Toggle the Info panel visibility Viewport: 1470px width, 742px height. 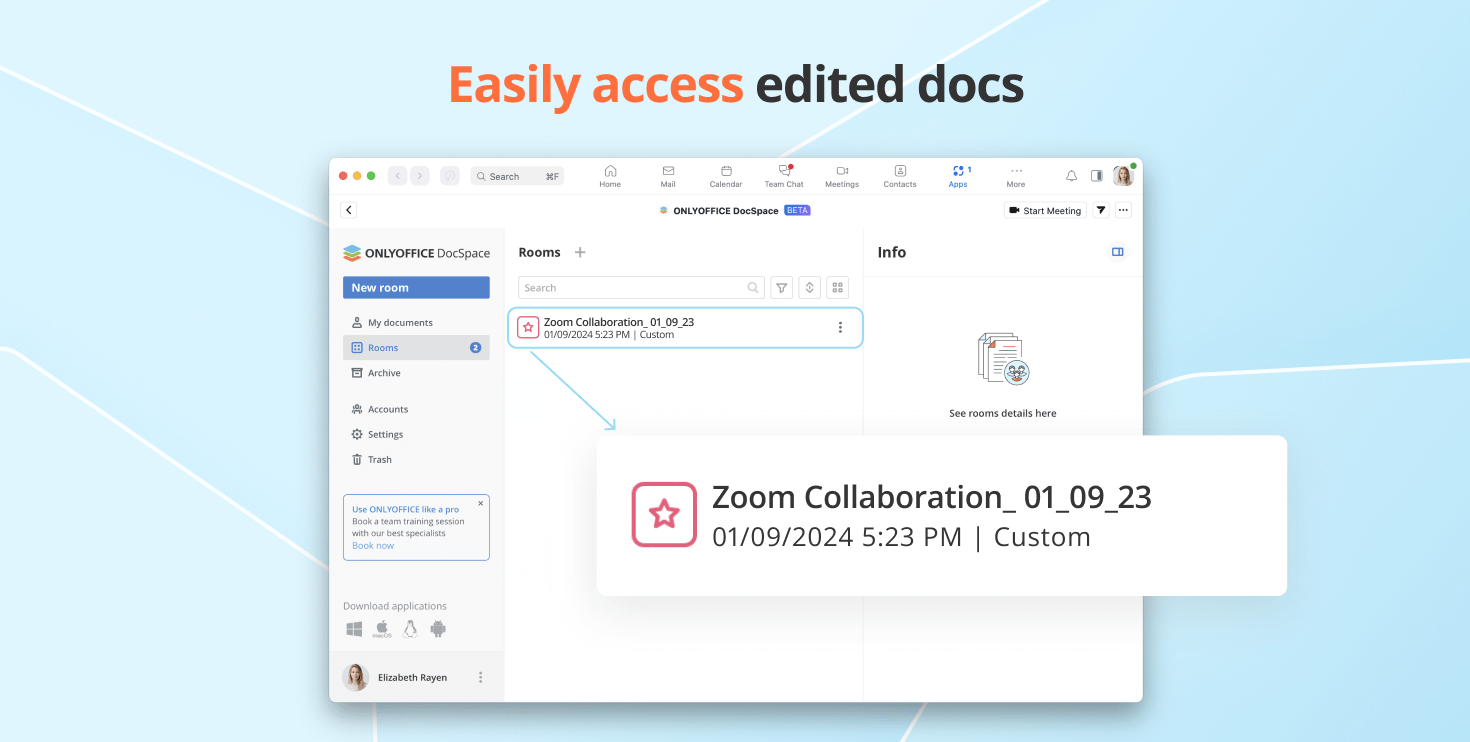click(1118, 253)
